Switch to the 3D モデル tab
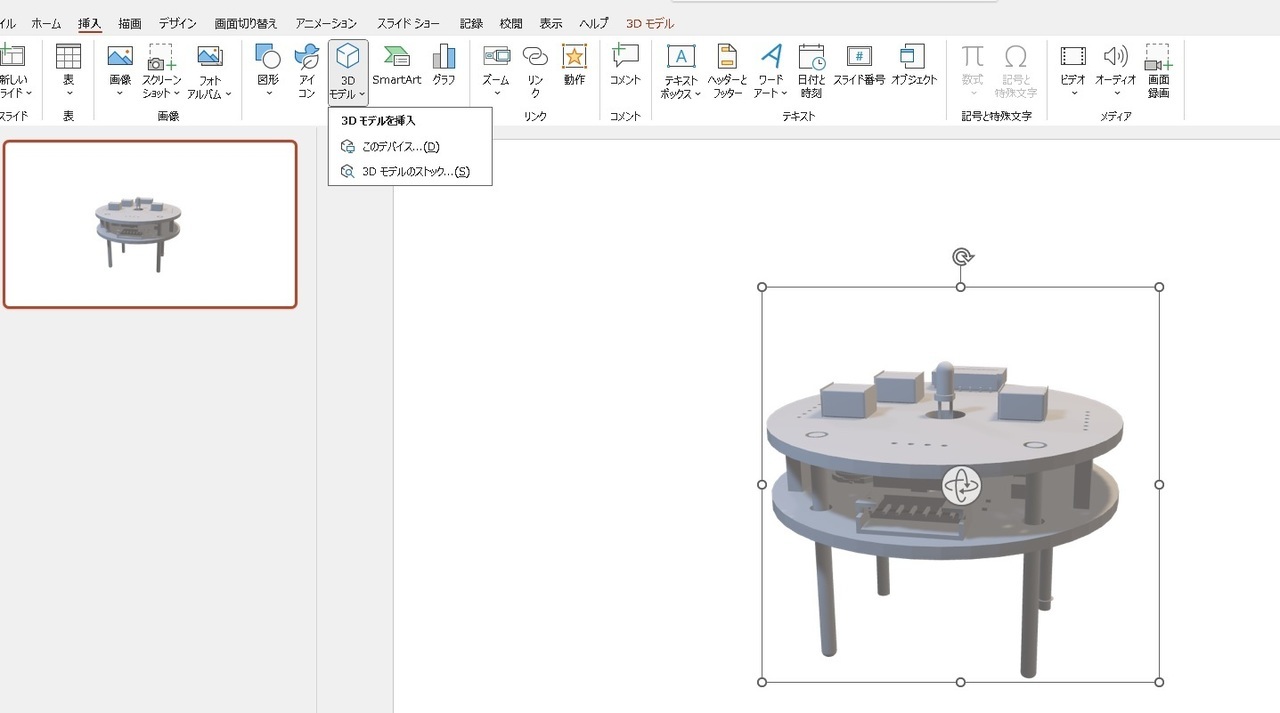 (650, 23)
